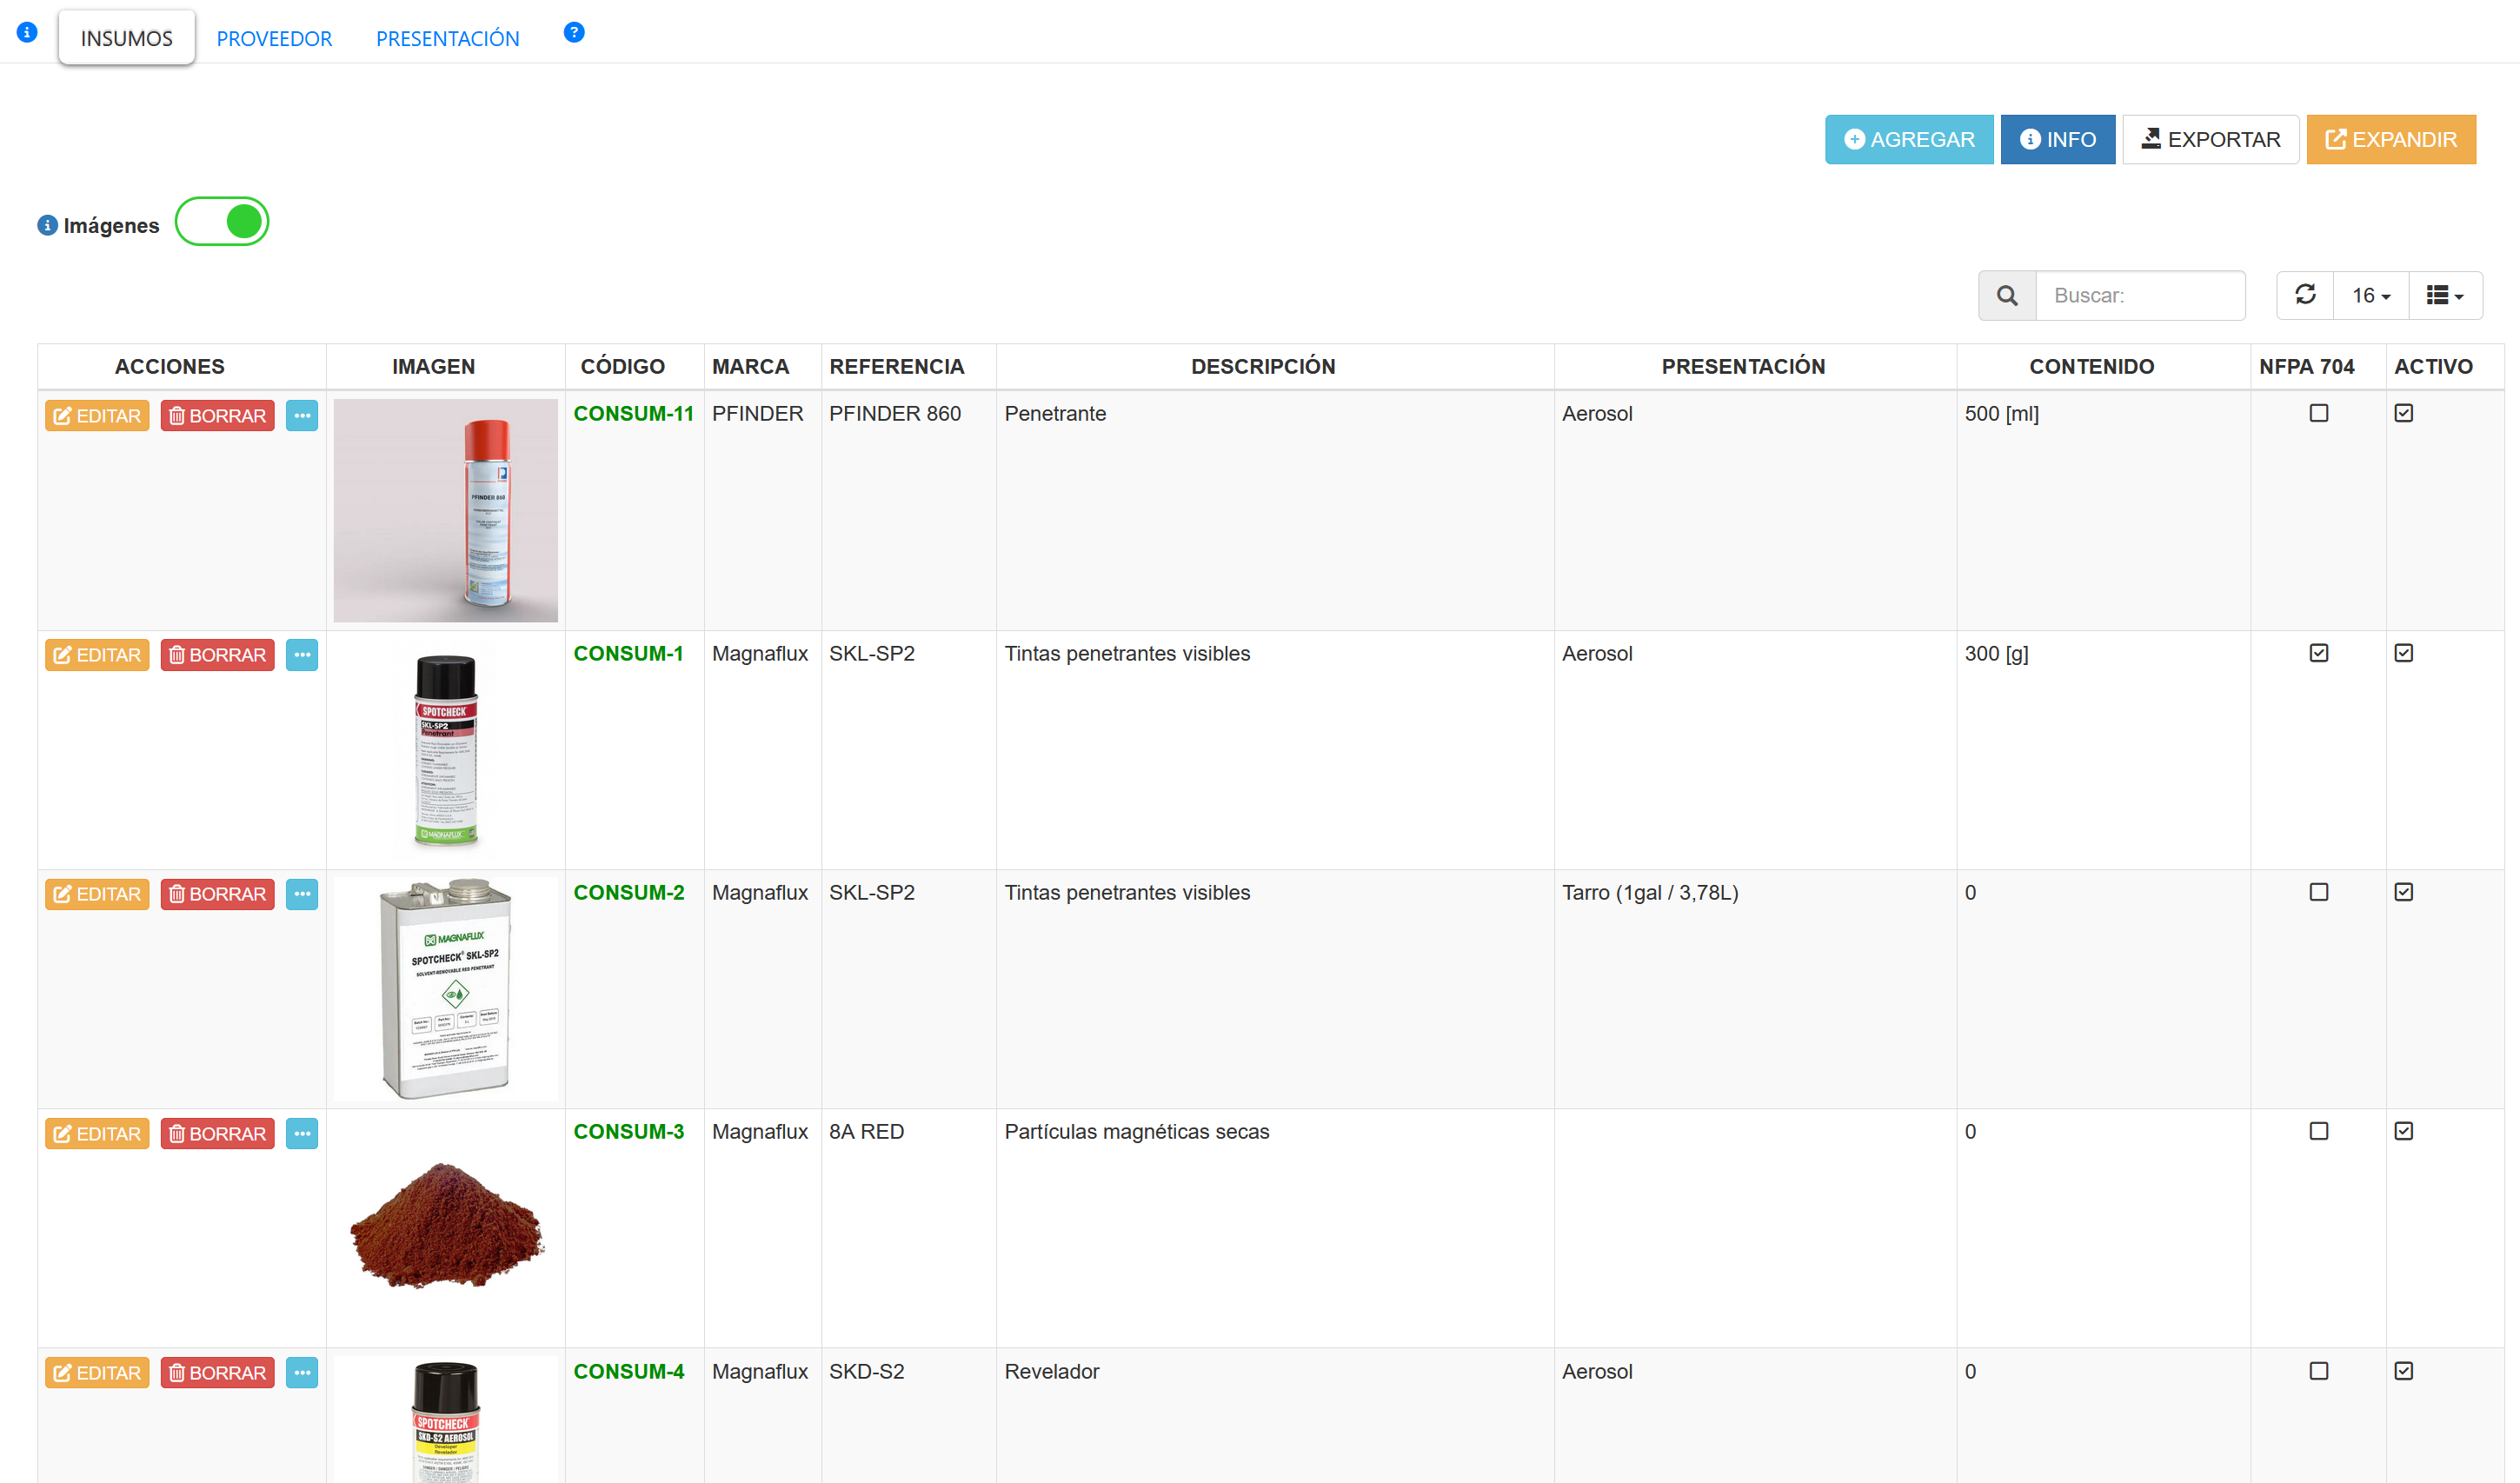Open more options for CONSUM-11 row

[x=301, y=416]
